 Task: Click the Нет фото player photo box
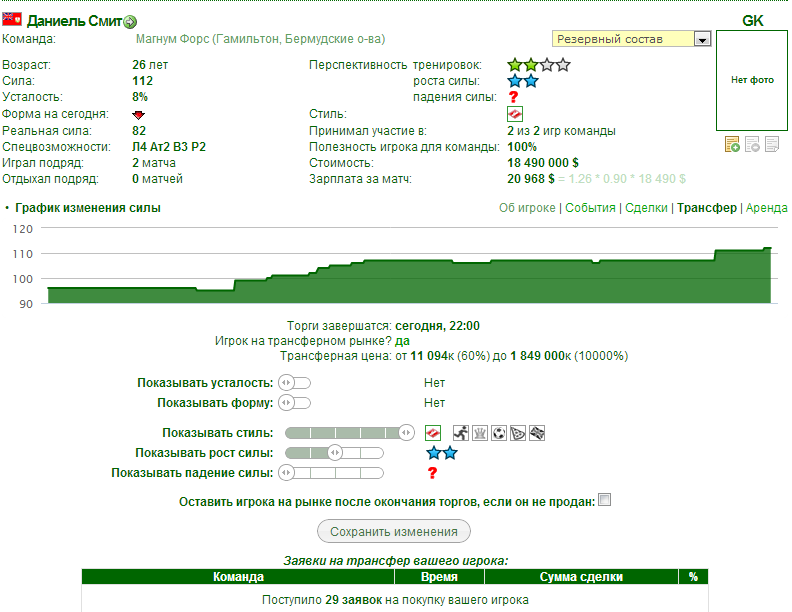(x=752, y=80)
